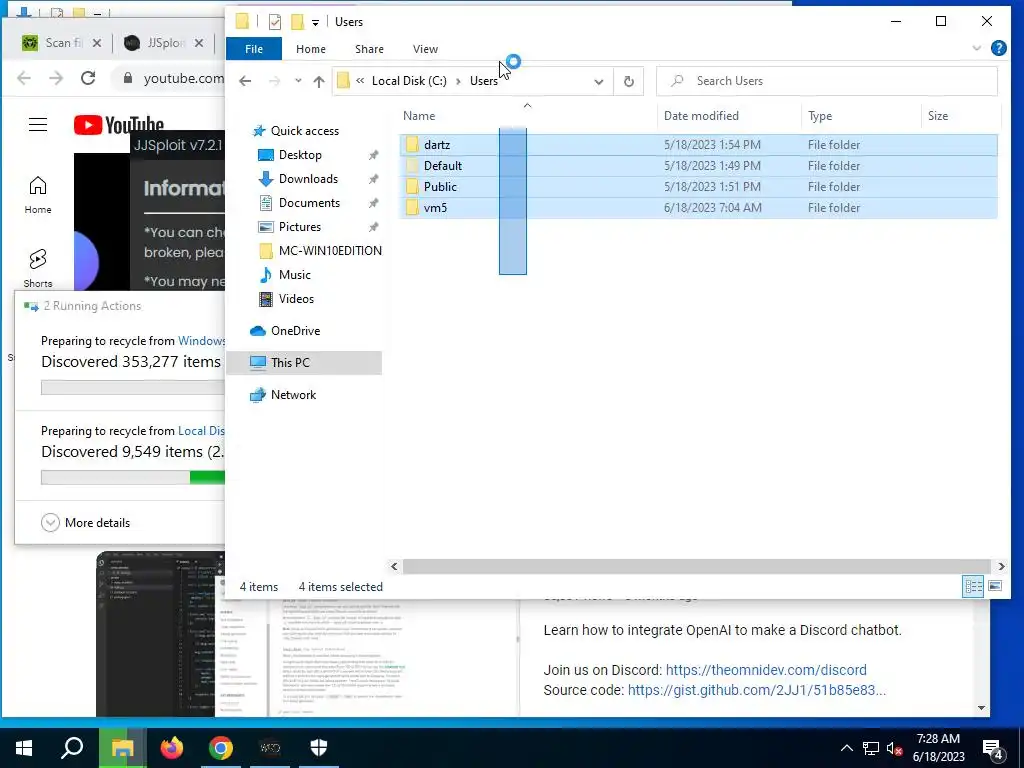
Task: Open Downloads in navigation pane
Action: tap(308, 179)
